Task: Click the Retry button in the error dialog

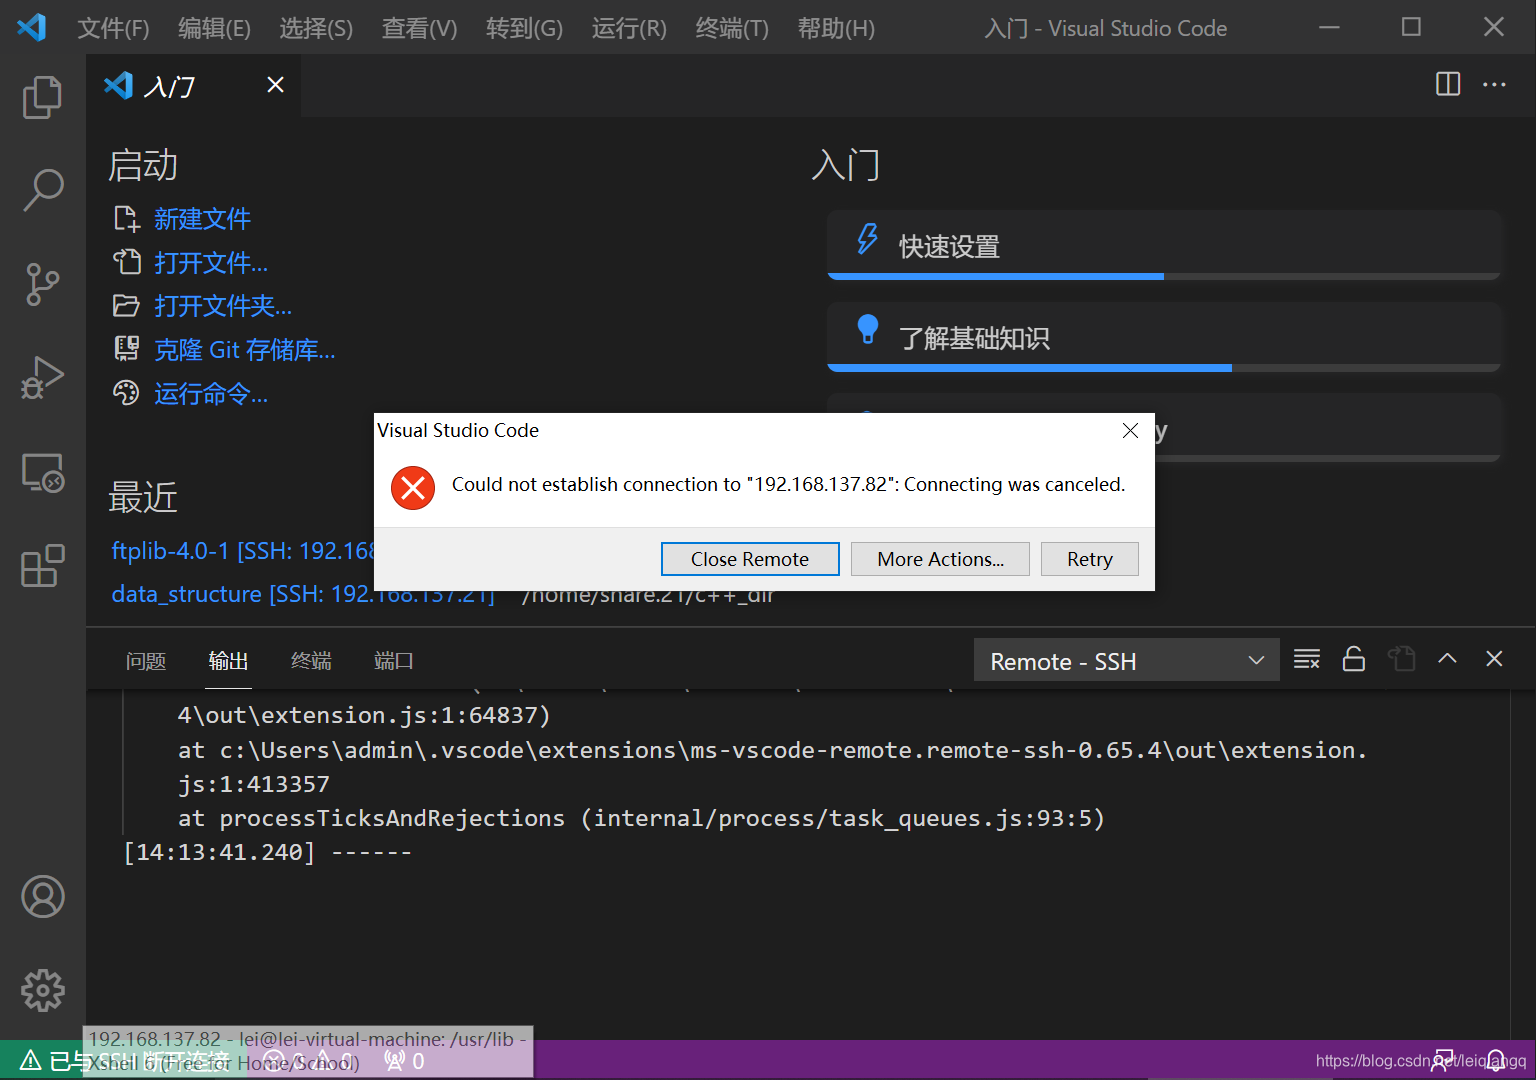Action: tap(1089, 558)
